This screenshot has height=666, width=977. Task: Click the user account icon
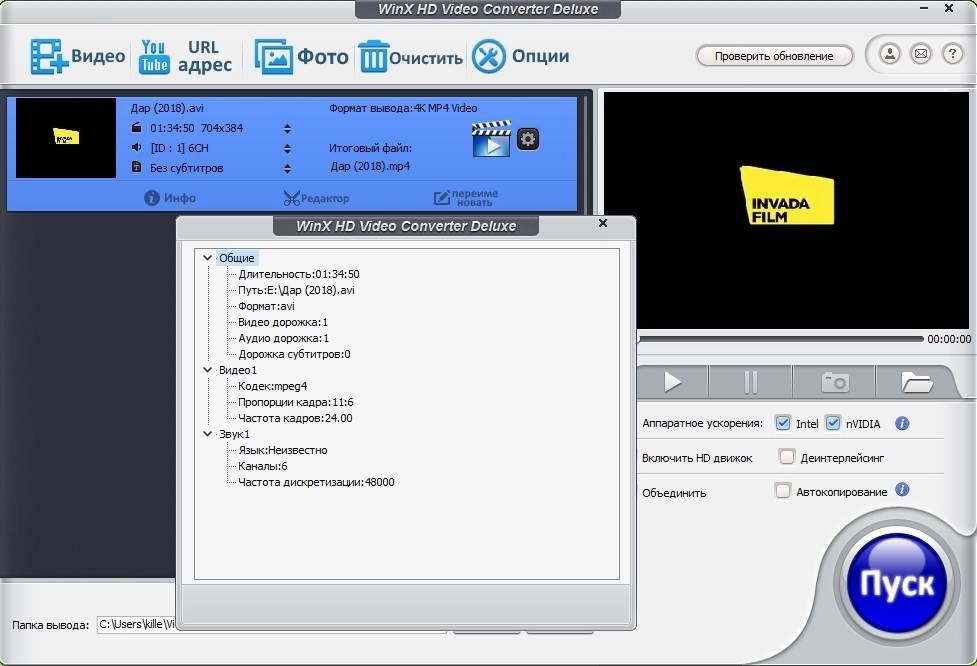[x=890, y=54]
